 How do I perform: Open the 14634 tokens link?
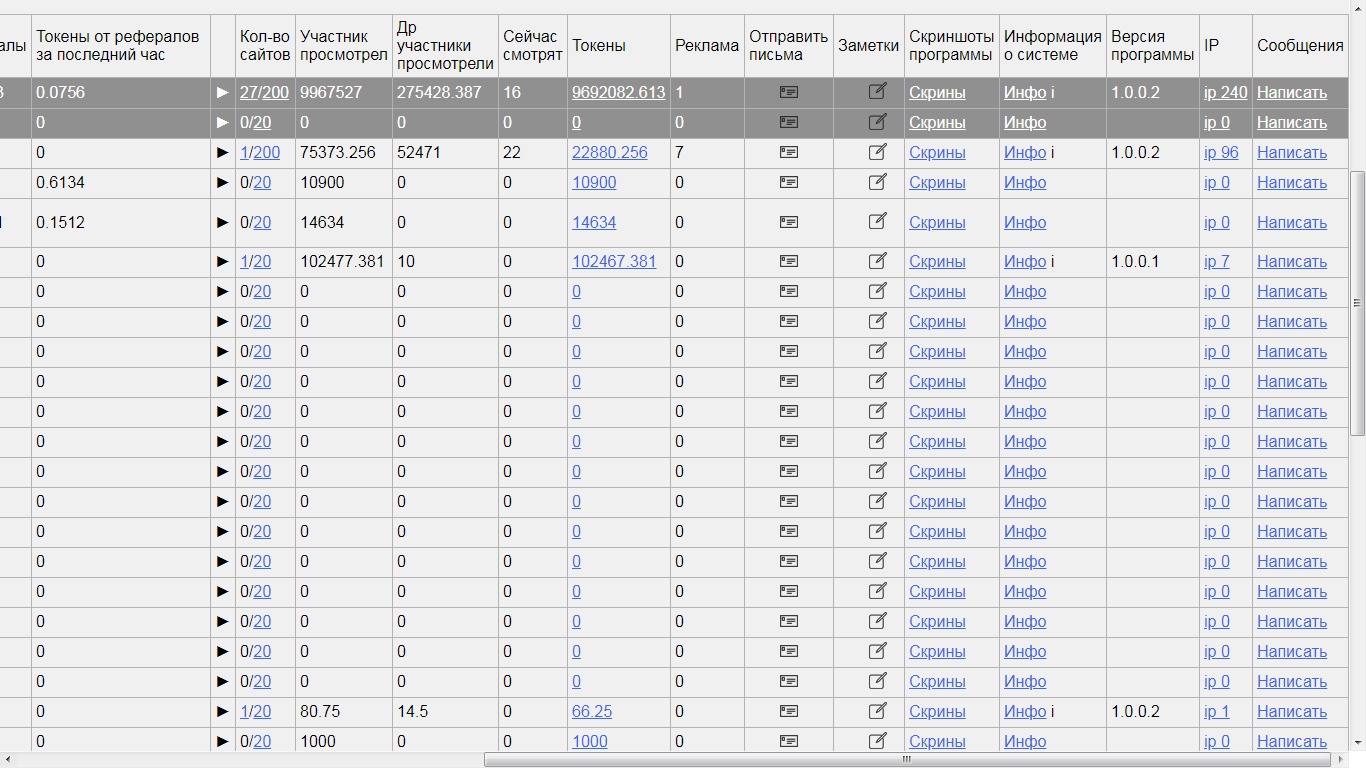tap(594, 222)
